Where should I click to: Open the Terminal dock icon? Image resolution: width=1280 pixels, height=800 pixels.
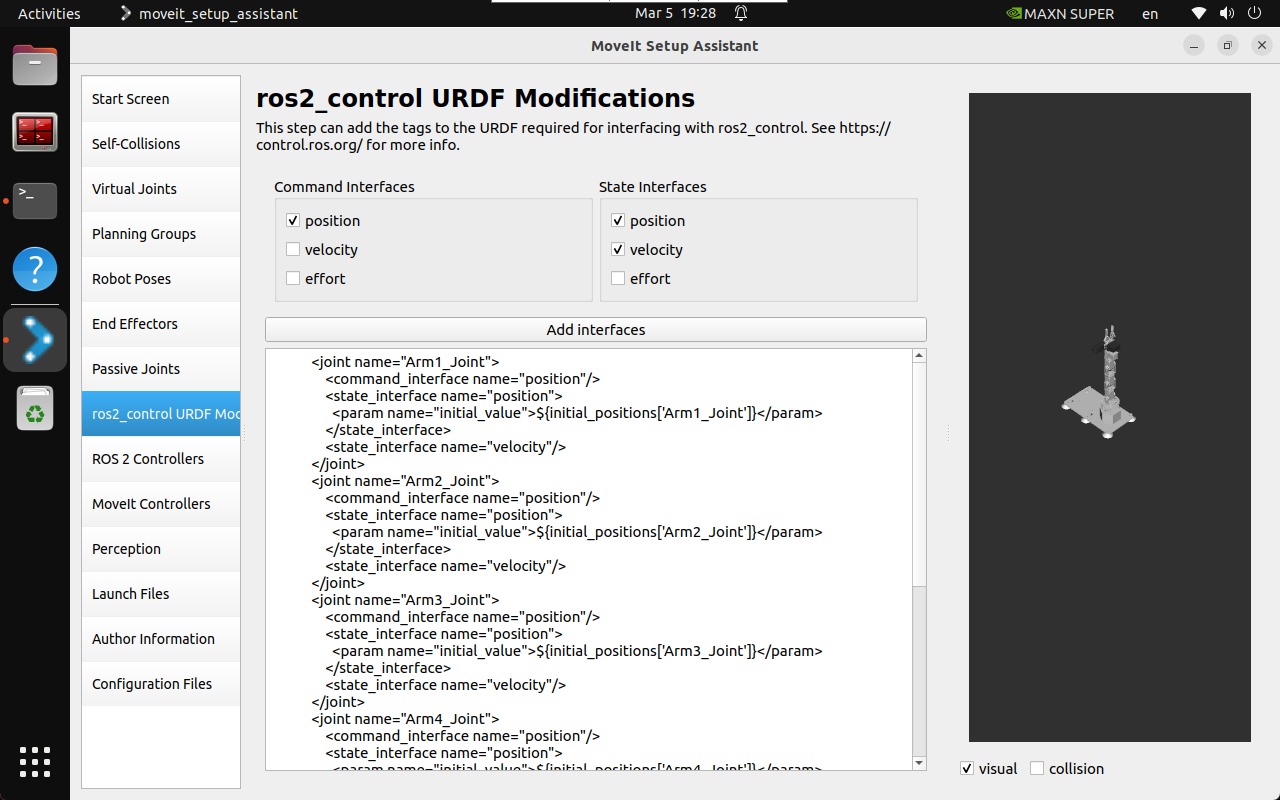(x=35, y=200)
